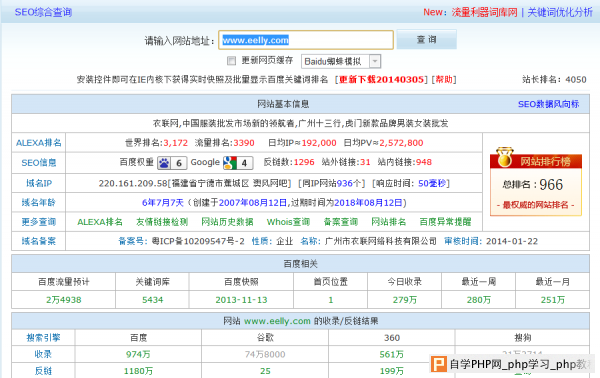Image resolution: width=600 pixels, height=378 pixels.
Task: Click Baidu indexed count 974万
Action: click(138, 355)
